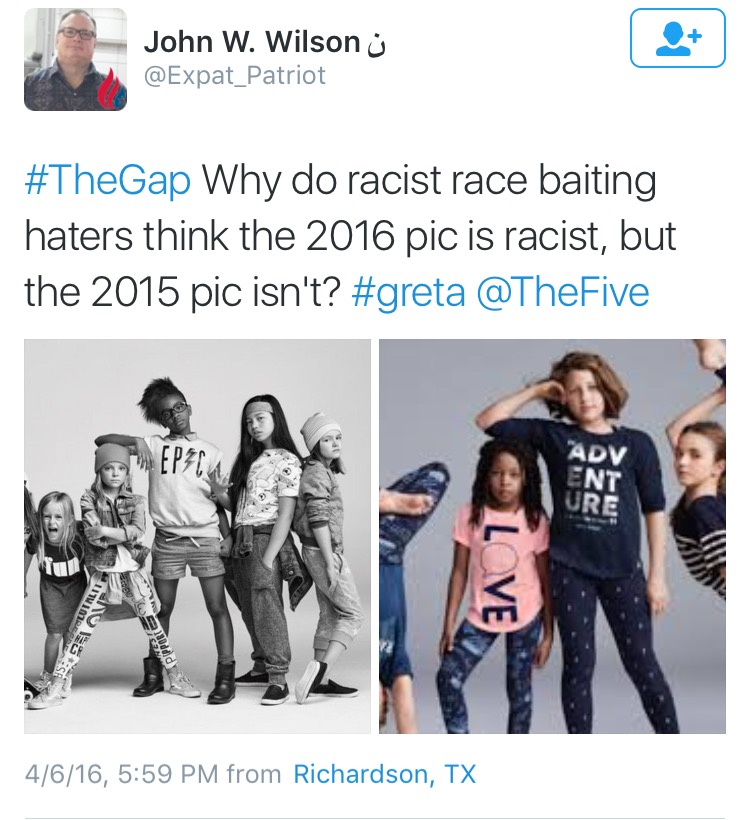Viewport: 750px width, 820px height.
Task: Open the @Expat_Patriot handle
Action: pos(235,75)
